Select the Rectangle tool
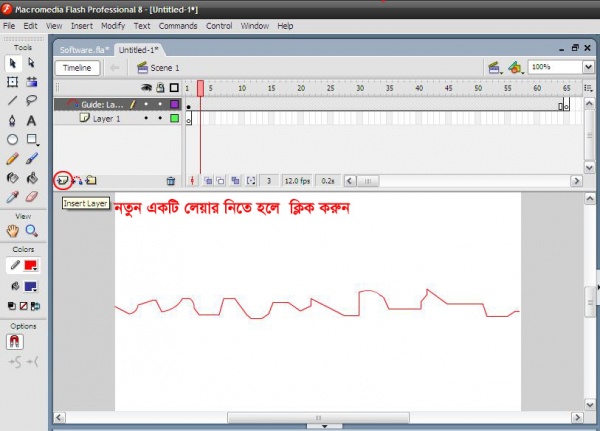Viewport: 600px width, 431px height. point(32,139)
